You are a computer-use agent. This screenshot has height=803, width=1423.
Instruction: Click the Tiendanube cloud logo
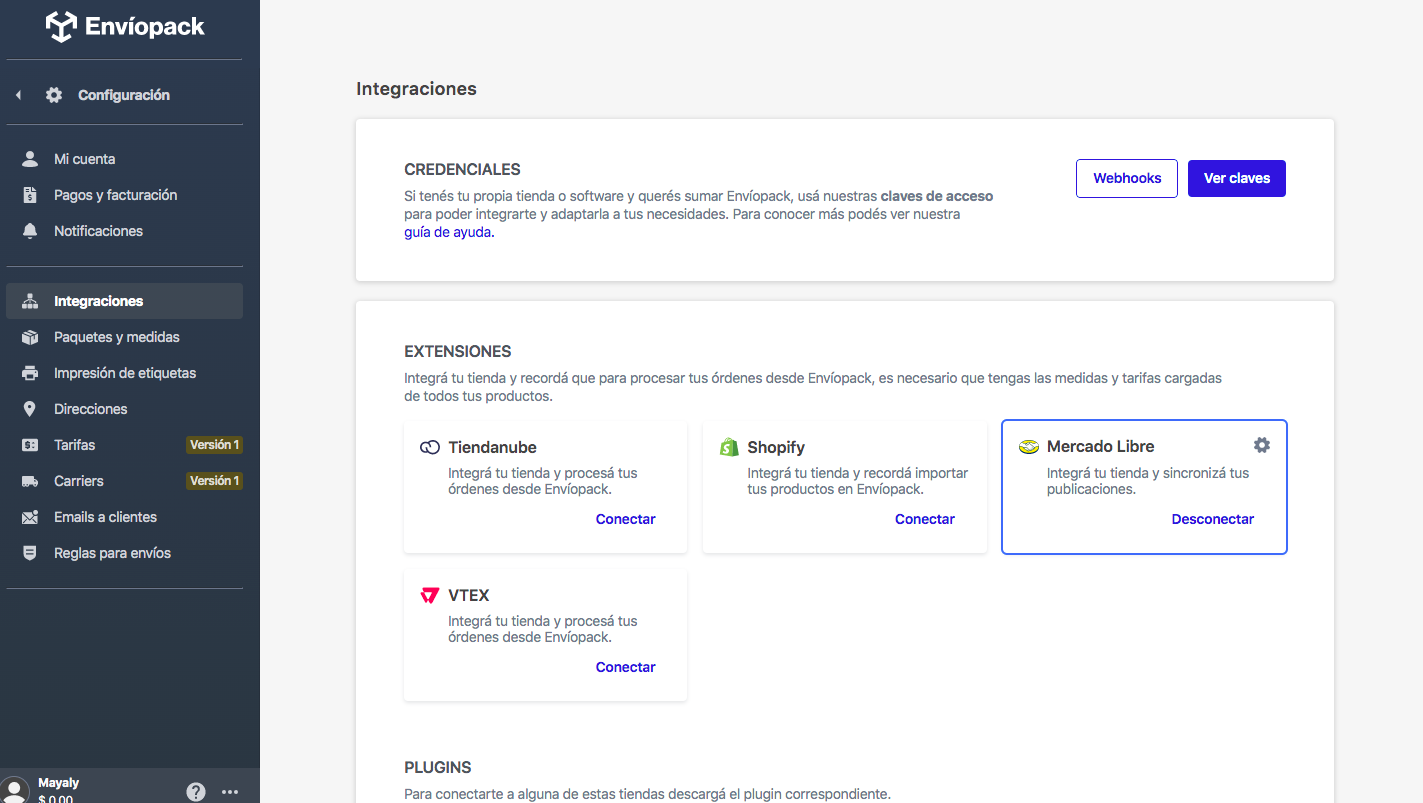[x=430, y=447]
